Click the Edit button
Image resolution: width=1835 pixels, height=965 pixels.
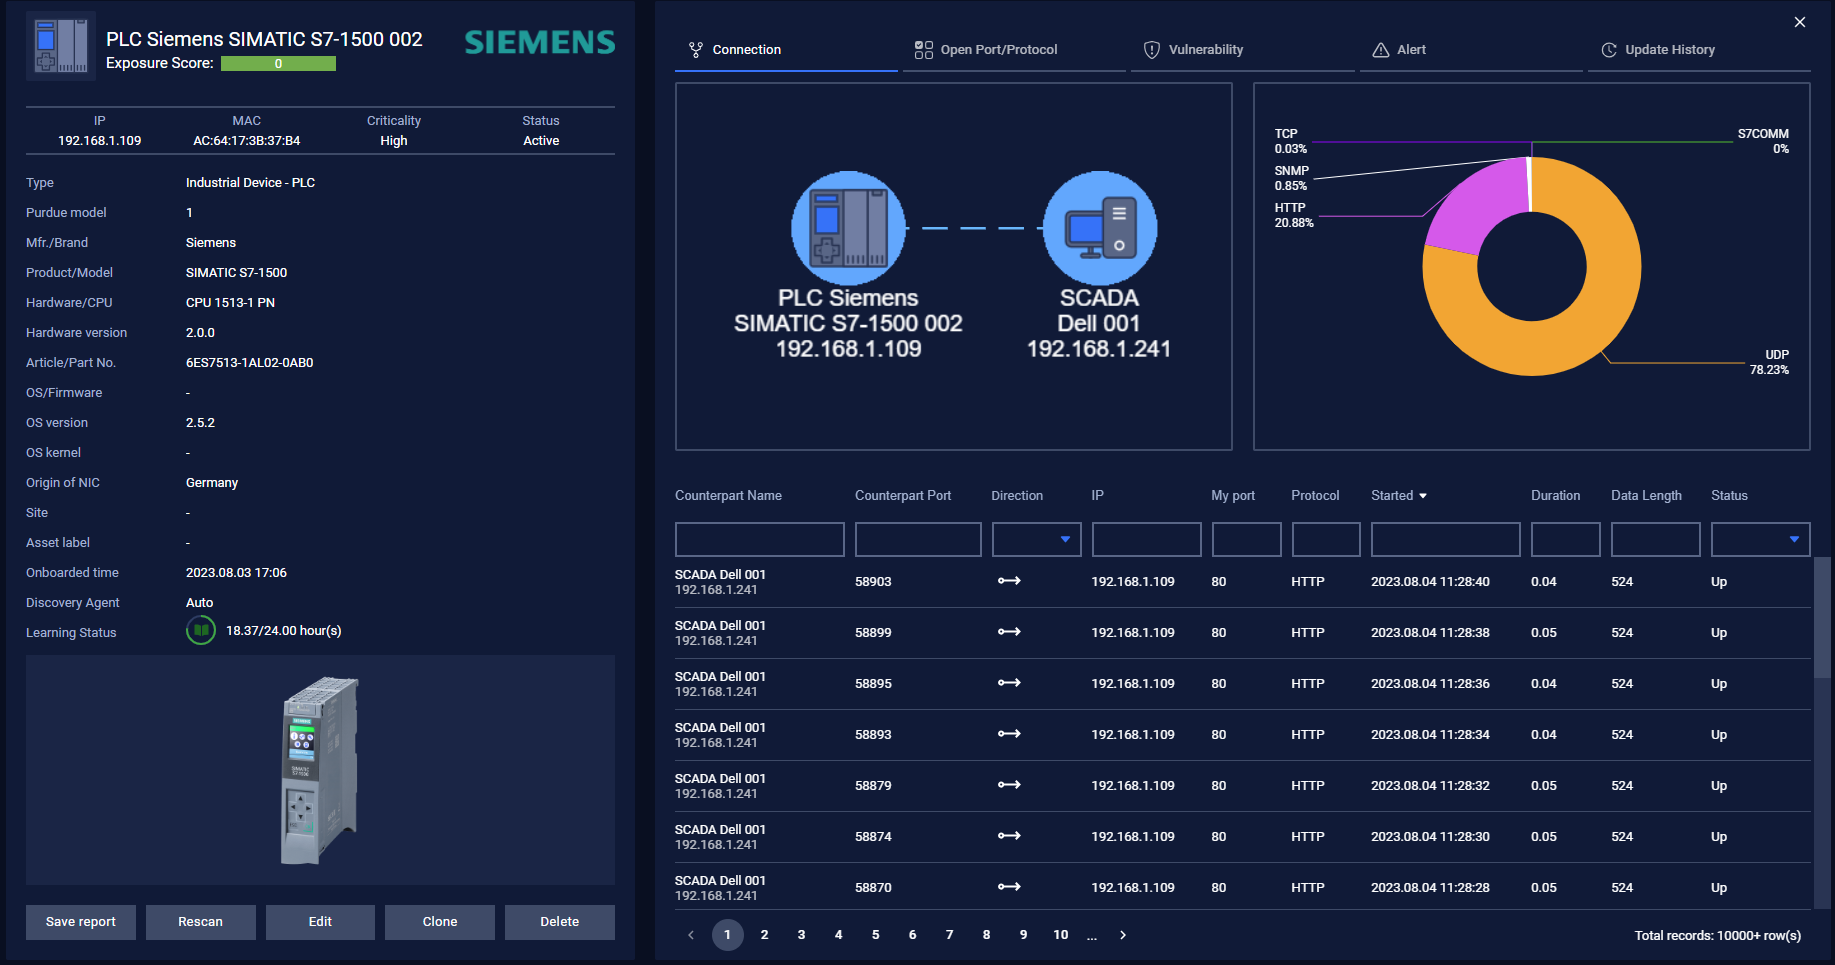[x=320, y=922]
